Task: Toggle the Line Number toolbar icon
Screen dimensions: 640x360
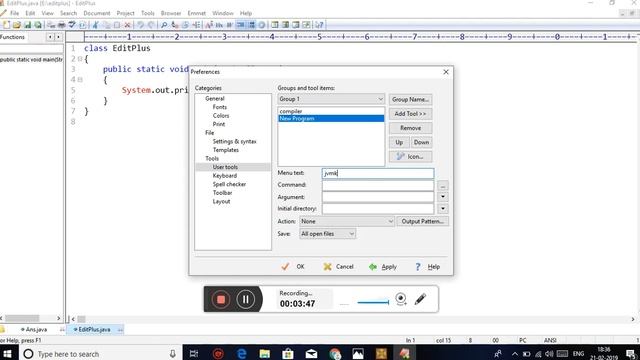Action: click(x=251, y=25)
